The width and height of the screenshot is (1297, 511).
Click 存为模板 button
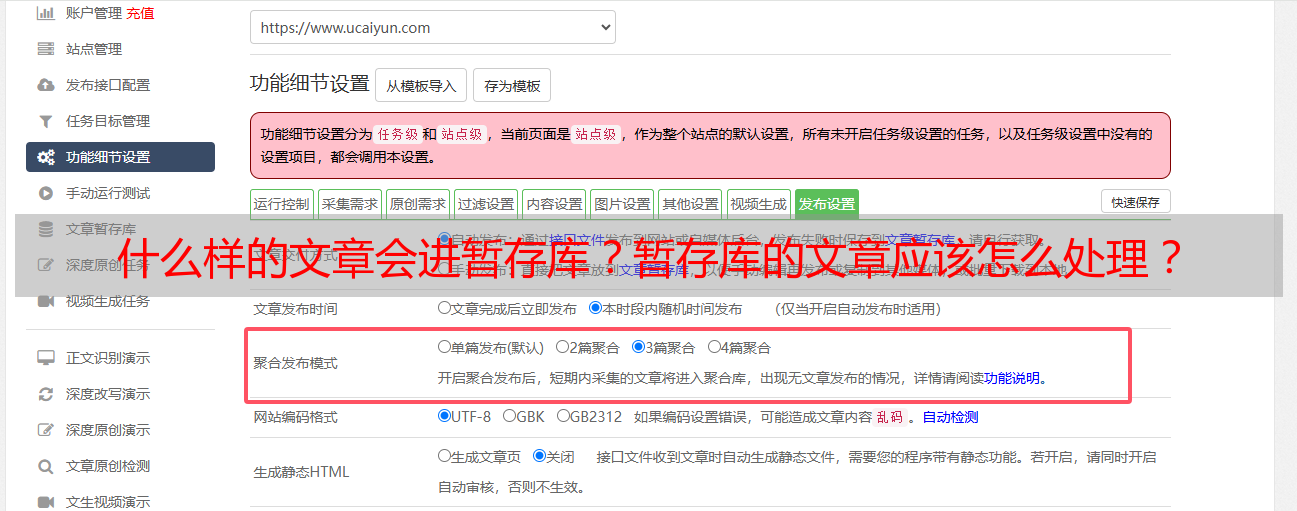coord(512,86)
